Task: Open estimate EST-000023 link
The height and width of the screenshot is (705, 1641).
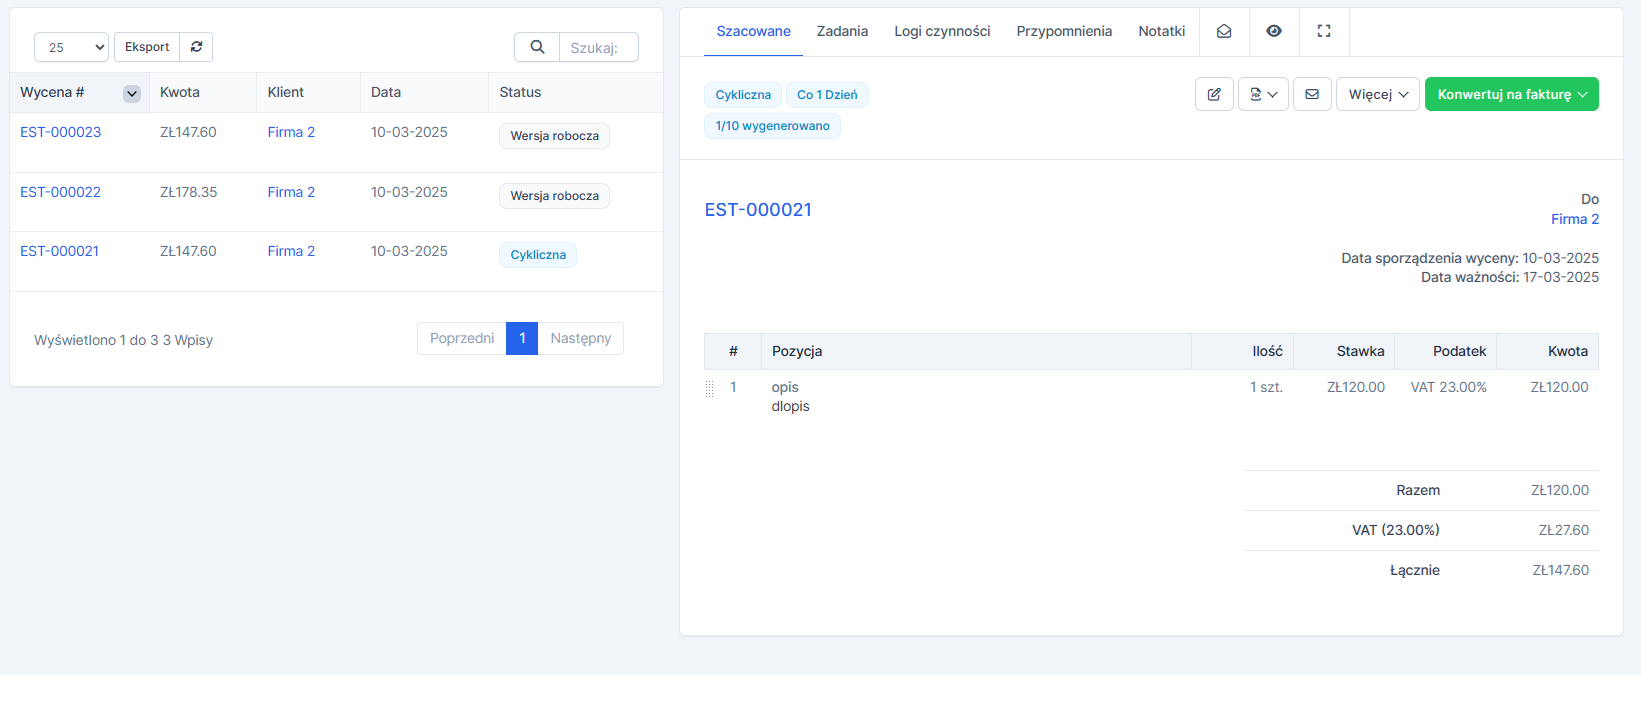Action: 60,132
